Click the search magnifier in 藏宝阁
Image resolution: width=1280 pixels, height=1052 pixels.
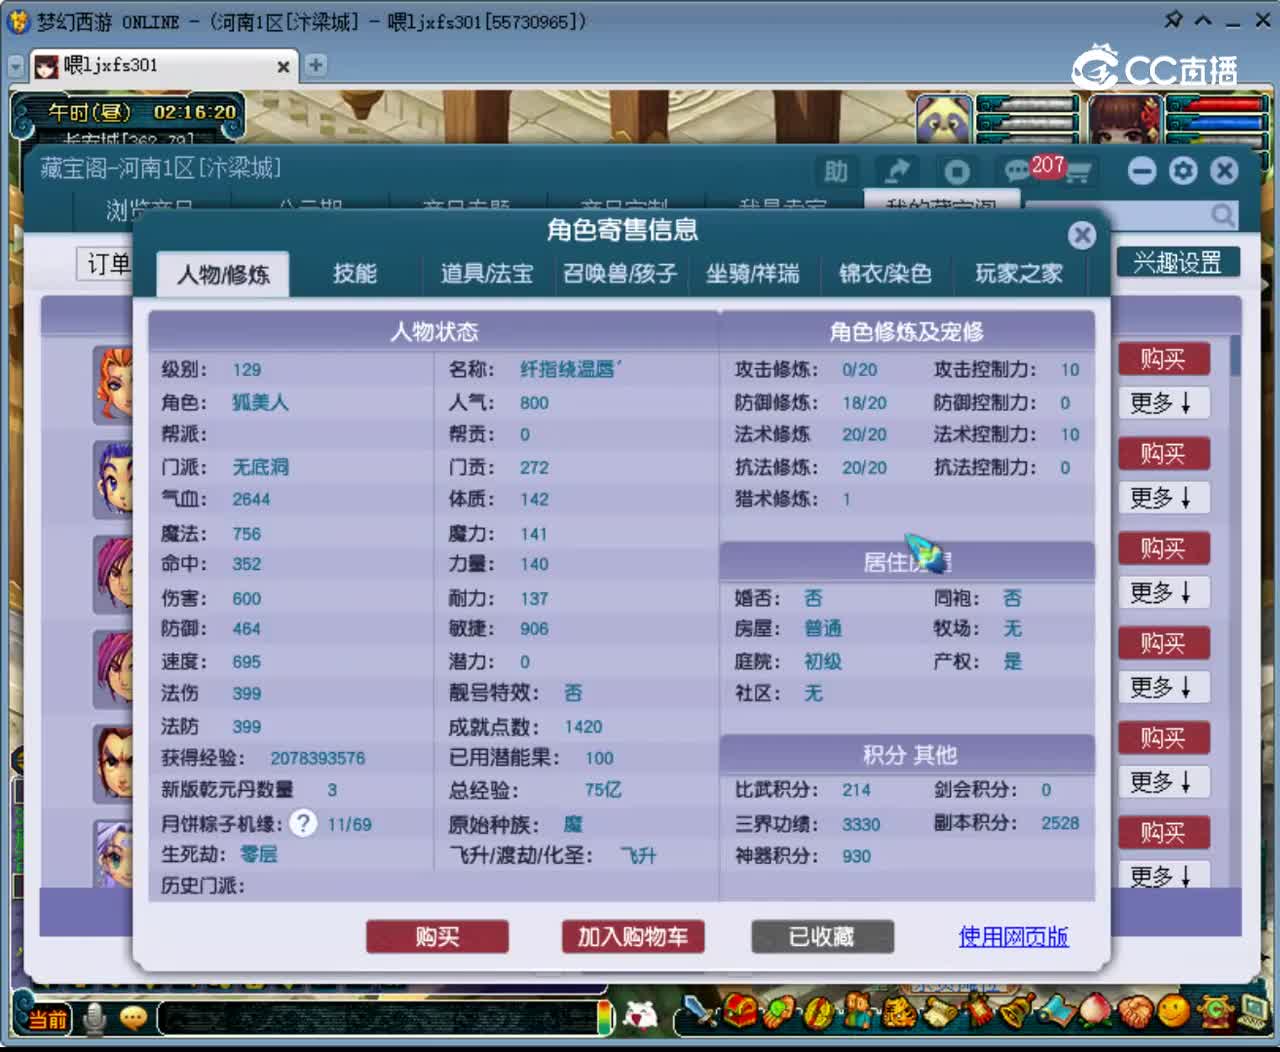point(1222,215)
